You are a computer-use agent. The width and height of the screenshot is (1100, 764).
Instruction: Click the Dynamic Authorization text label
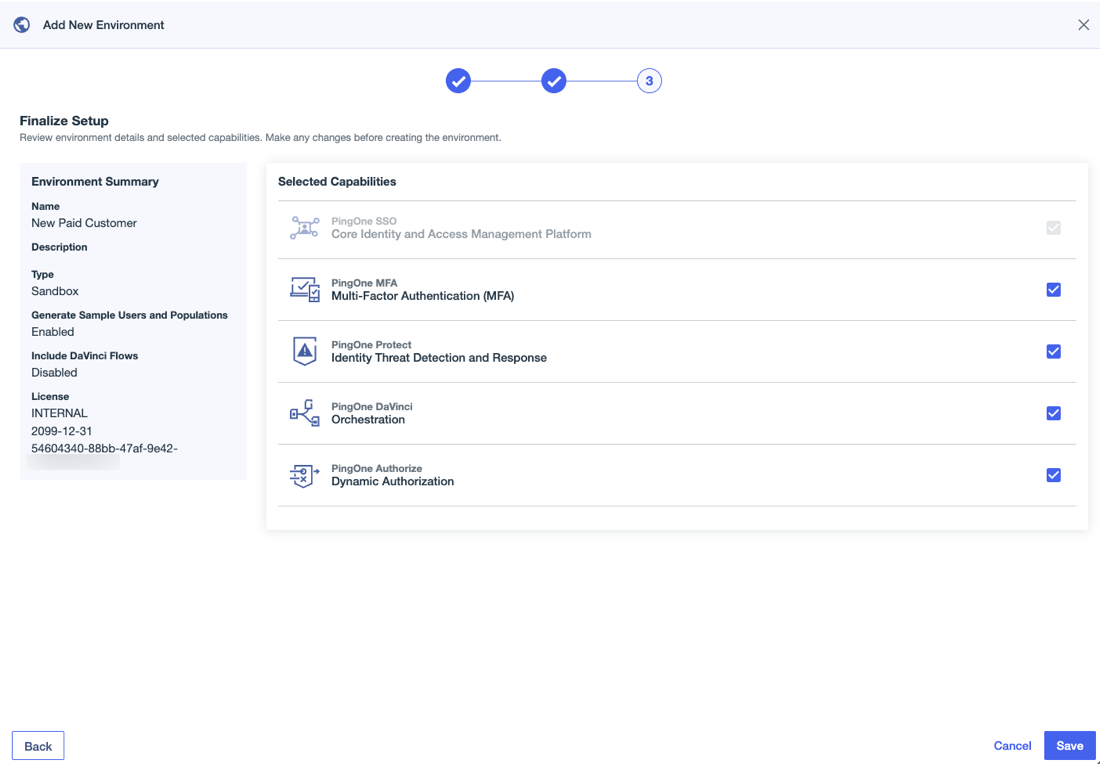click(x=392, y=481)
